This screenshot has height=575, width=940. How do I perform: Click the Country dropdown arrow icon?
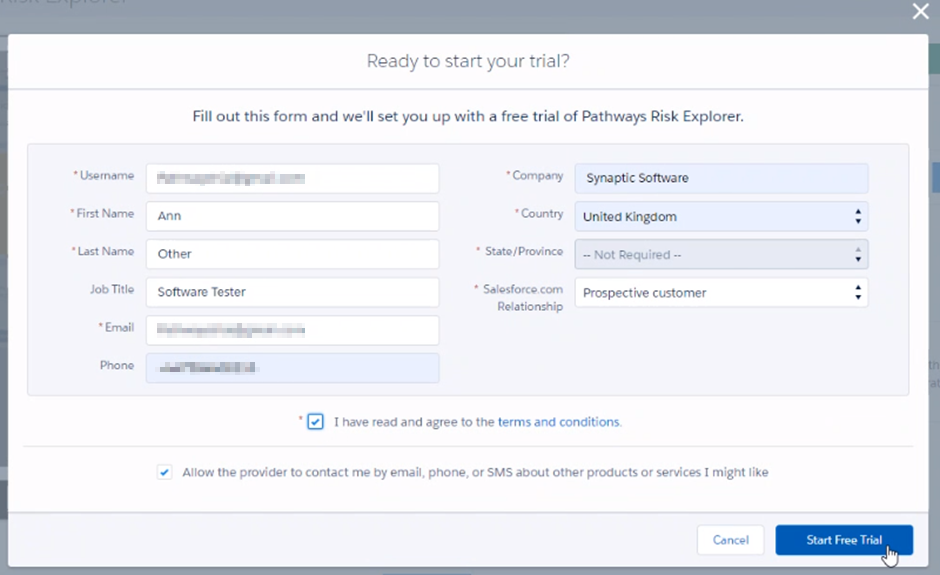click(857, 217)
